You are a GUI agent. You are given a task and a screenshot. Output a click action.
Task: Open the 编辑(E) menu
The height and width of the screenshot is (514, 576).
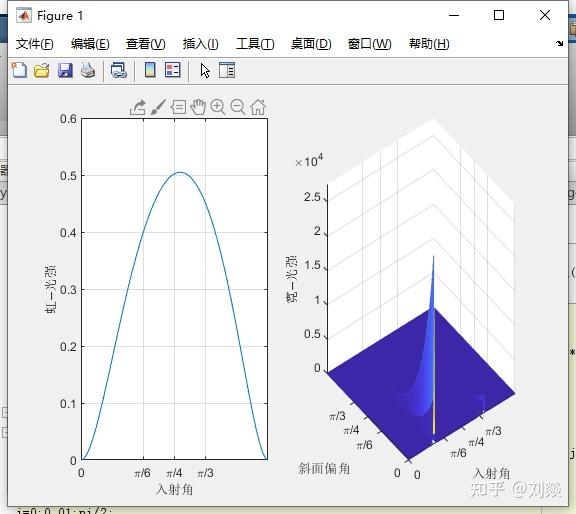coord(90,44)
